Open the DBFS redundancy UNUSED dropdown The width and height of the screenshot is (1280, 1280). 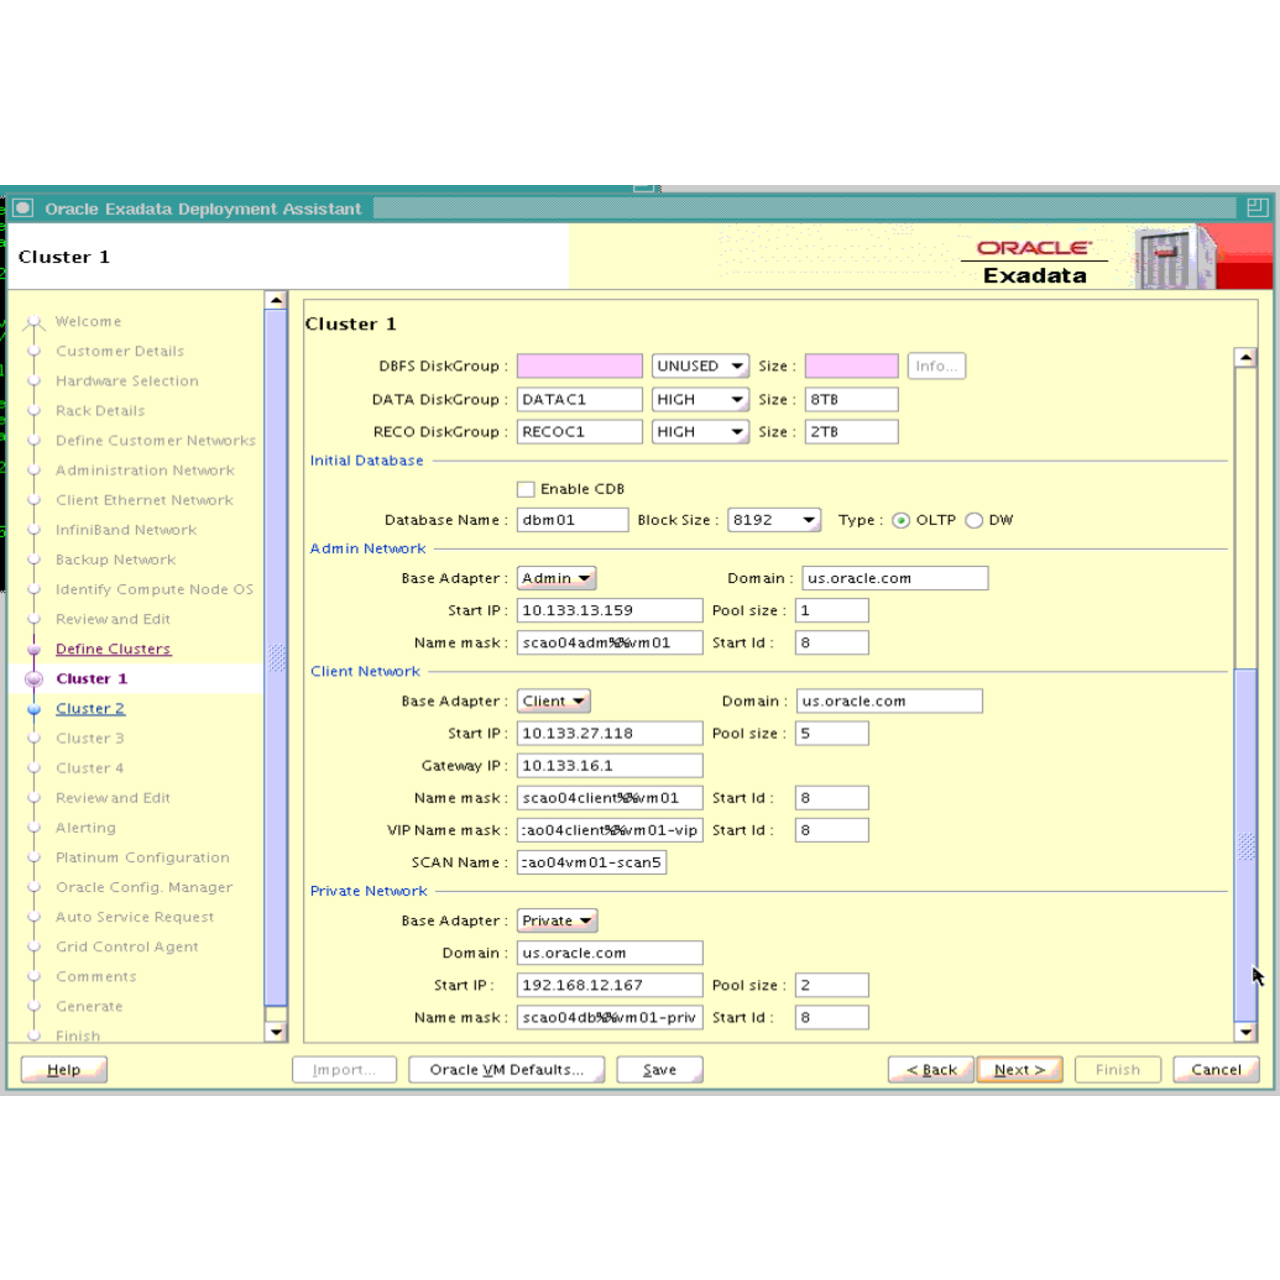click(700, 366)
